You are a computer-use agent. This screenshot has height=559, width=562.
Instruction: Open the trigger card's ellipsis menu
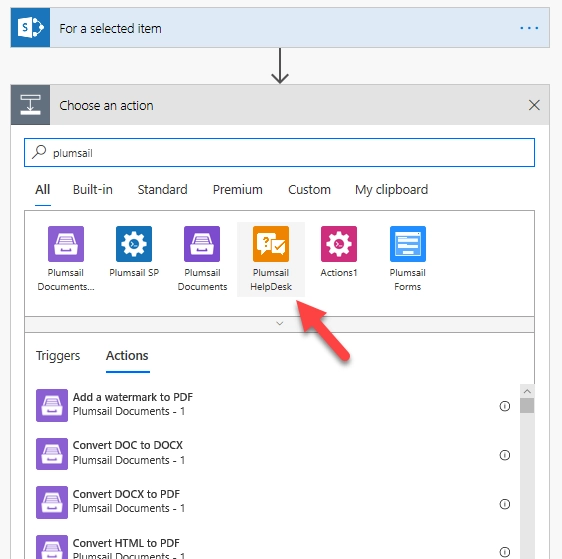pos(529,28)
